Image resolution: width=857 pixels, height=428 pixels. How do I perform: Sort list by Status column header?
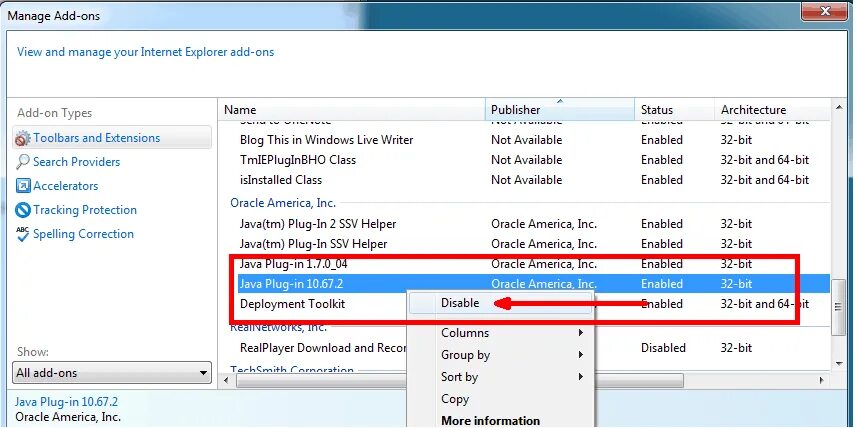(x=674, y=109)
